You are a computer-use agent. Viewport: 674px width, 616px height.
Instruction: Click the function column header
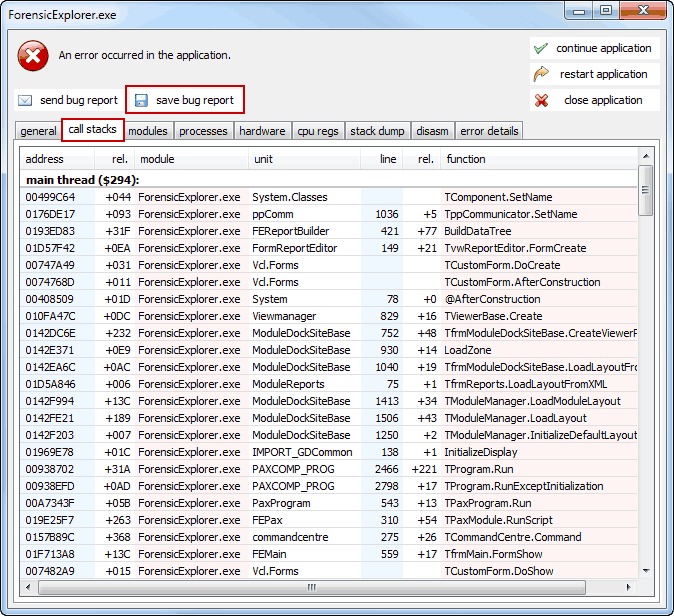(x=466, y=159)
